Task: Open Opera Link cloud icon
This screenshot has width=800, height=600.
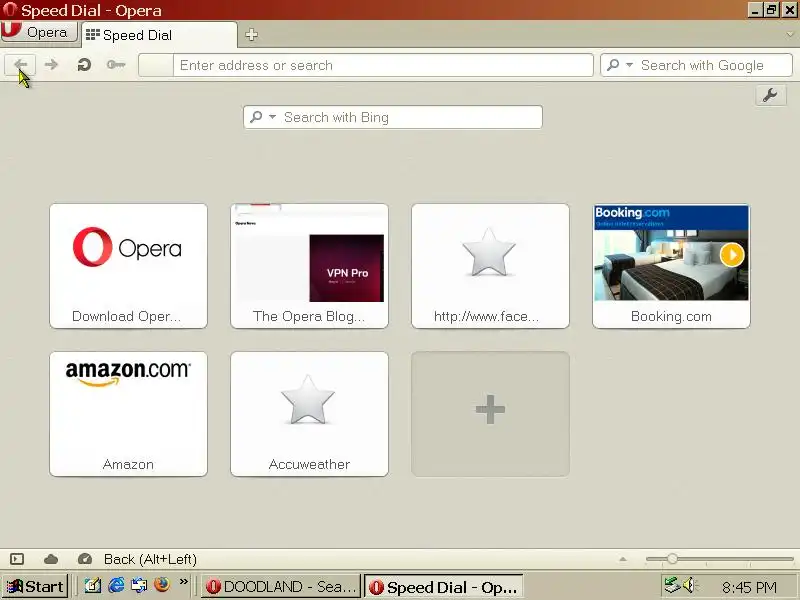Action: click(51, 559)
